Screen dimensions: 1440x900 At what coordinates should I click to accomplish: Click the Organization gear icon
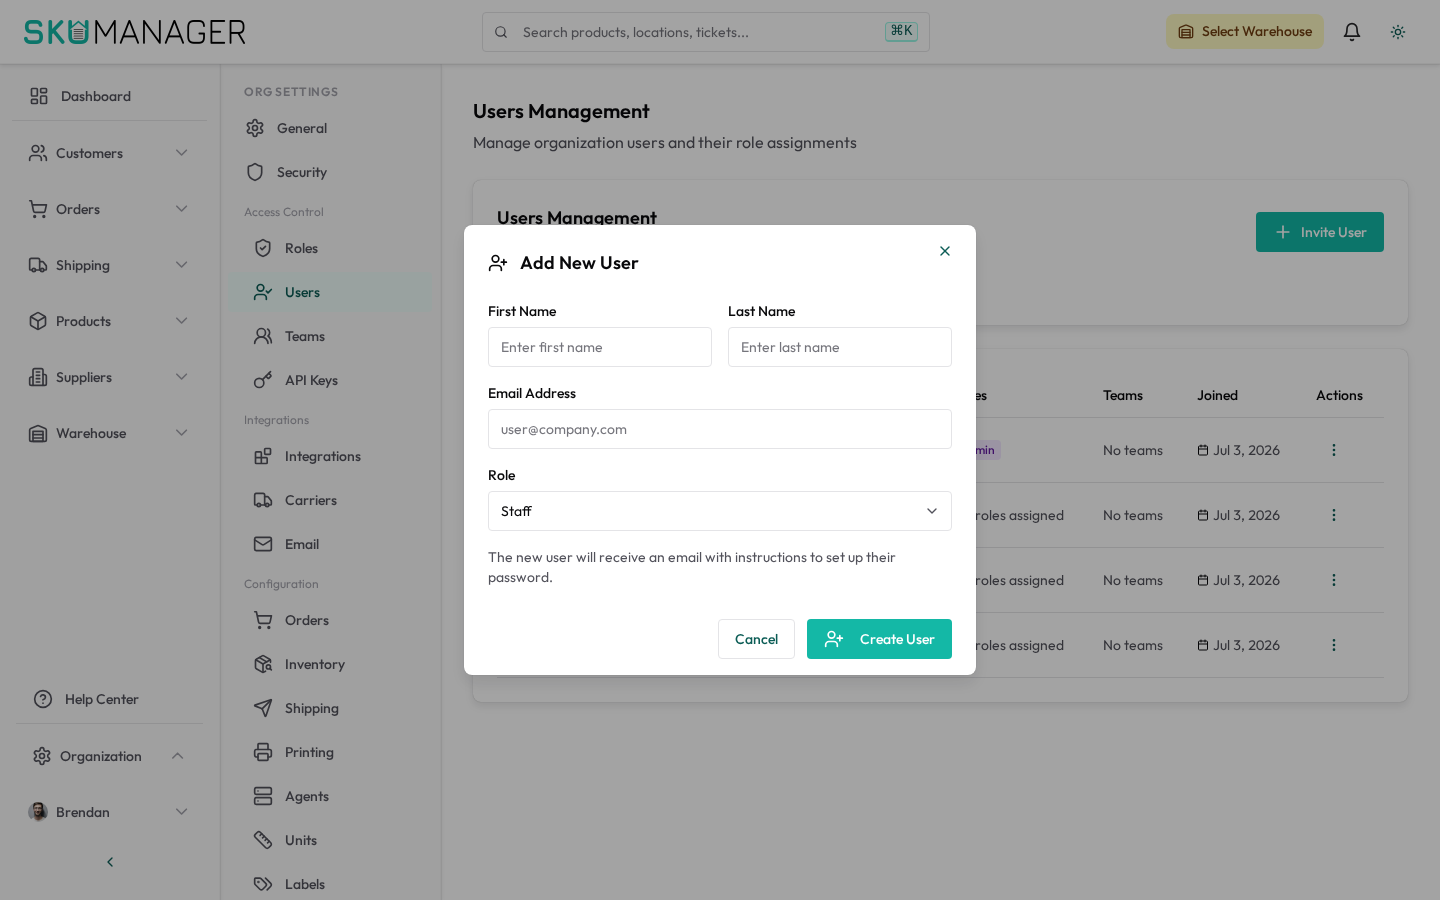tap(42, 756)
